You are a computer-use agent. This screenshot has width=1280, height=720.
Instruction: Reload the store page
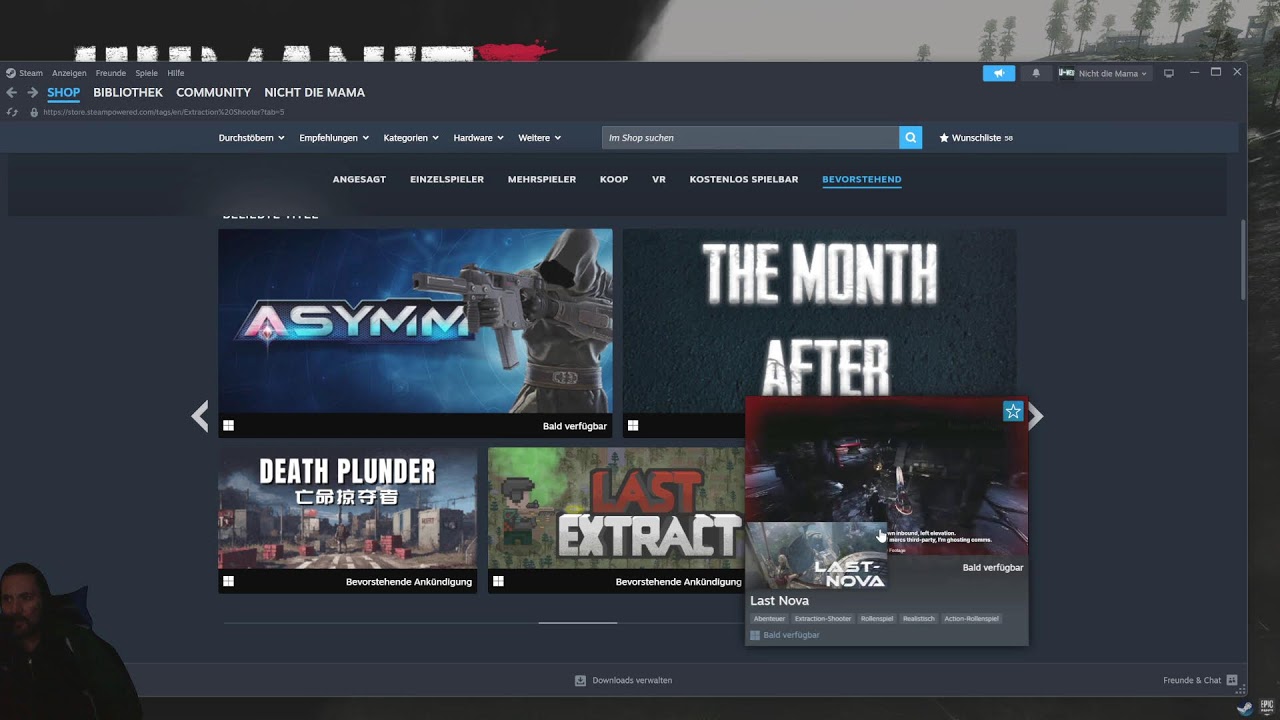pos(12,112)
